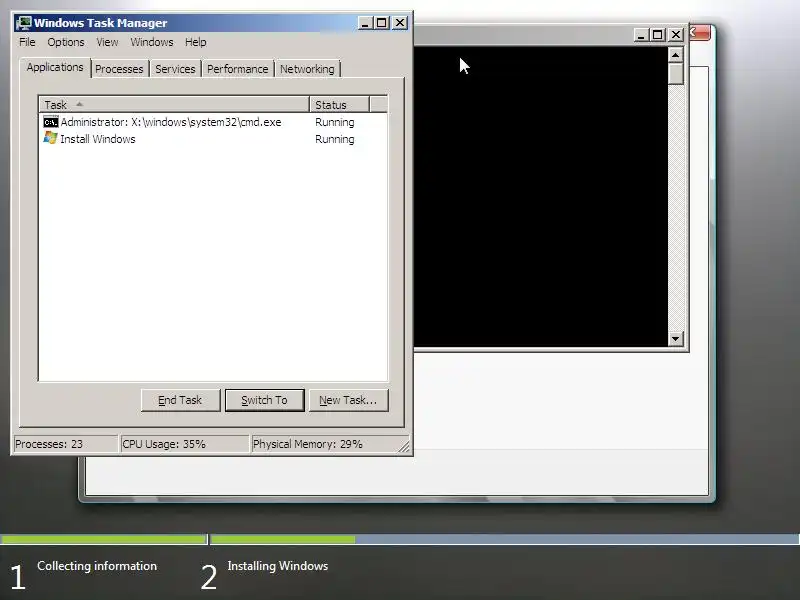Select the Install Windows task row

[213, 139]
